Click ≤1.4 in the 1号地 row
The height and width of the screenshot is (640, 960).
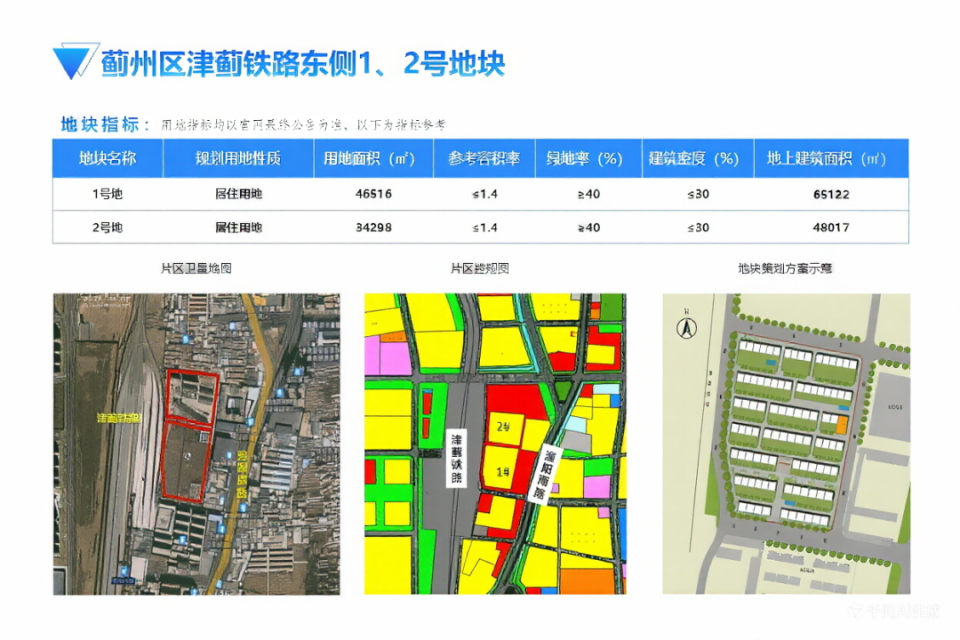tap(484, 194)
